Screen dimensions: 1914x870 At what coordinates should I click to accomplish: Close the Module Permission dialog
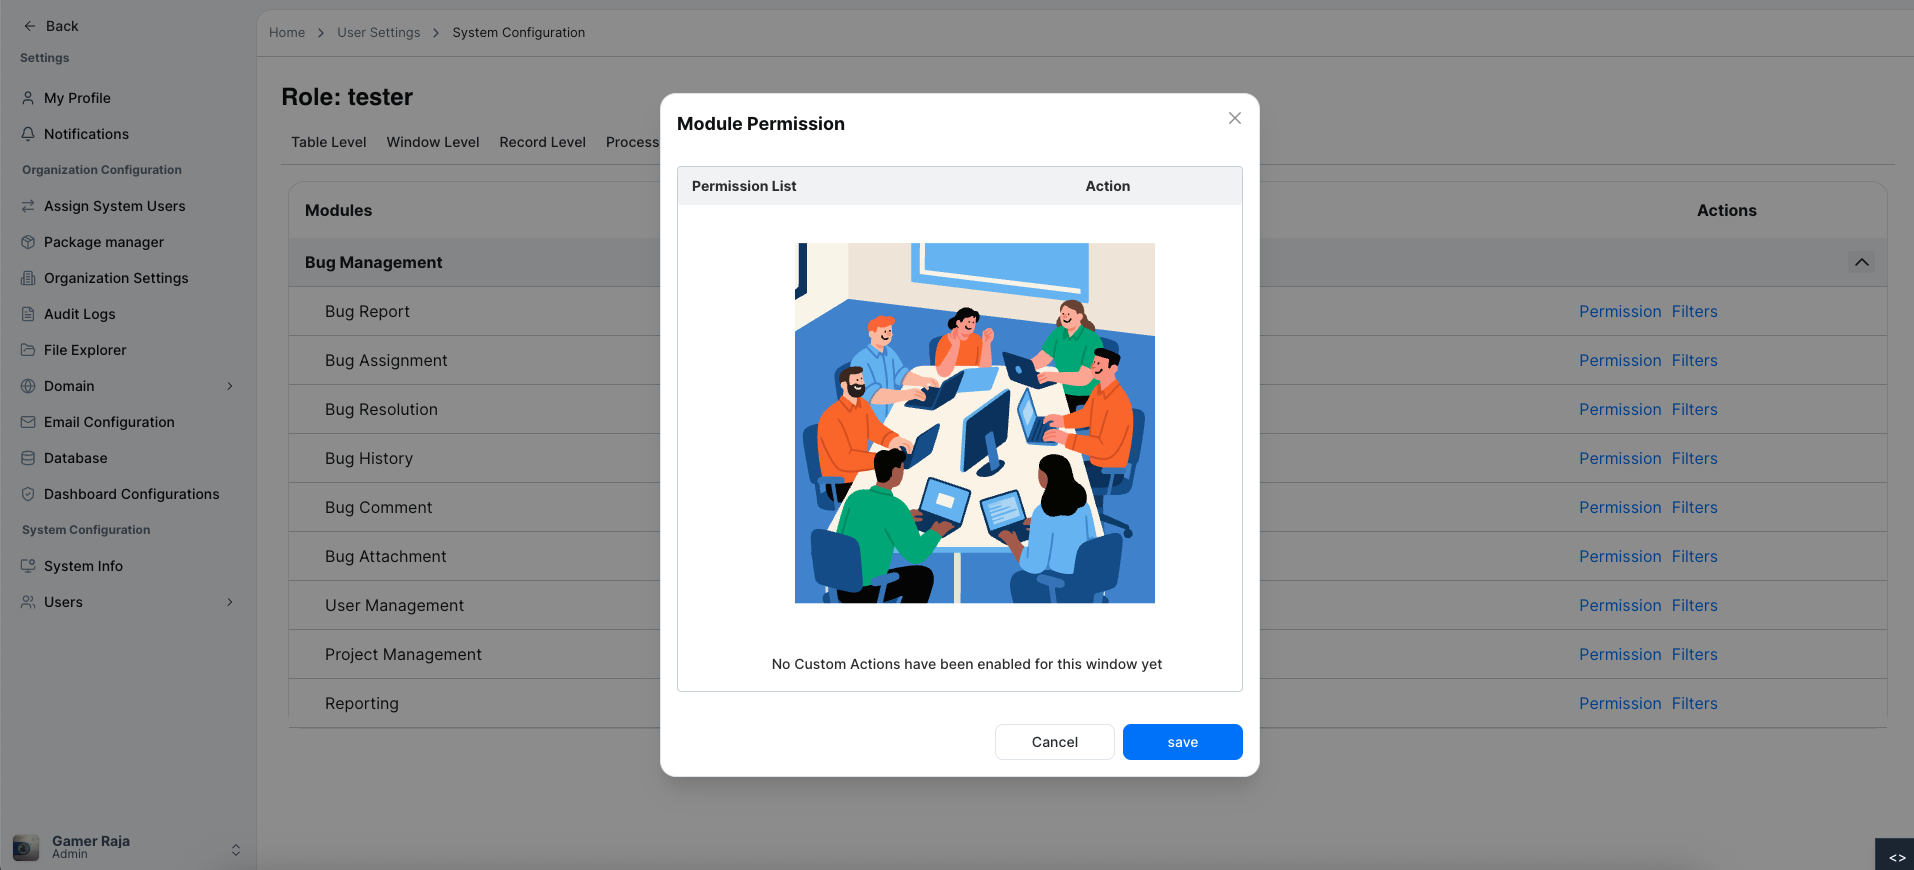[1235, 118]
